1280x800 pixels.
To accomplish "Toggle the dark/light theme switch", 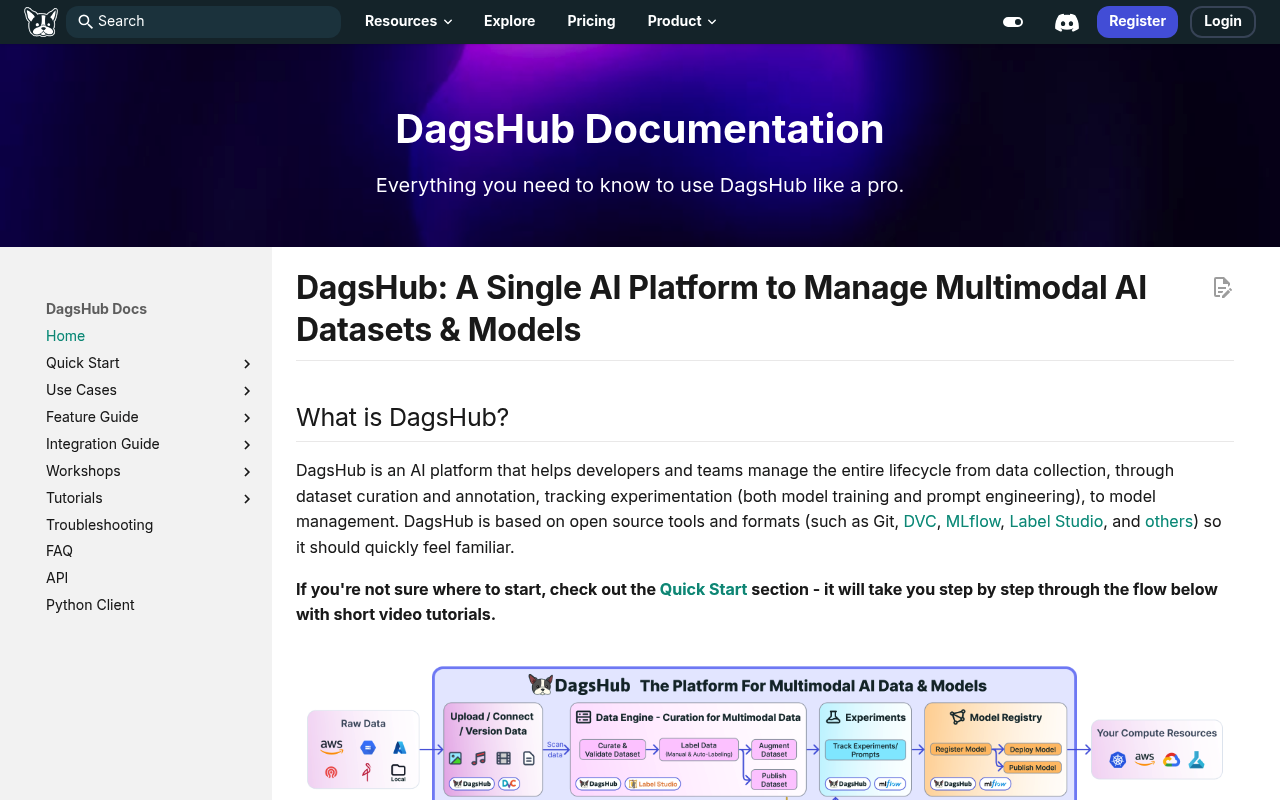I will 1013,22.
